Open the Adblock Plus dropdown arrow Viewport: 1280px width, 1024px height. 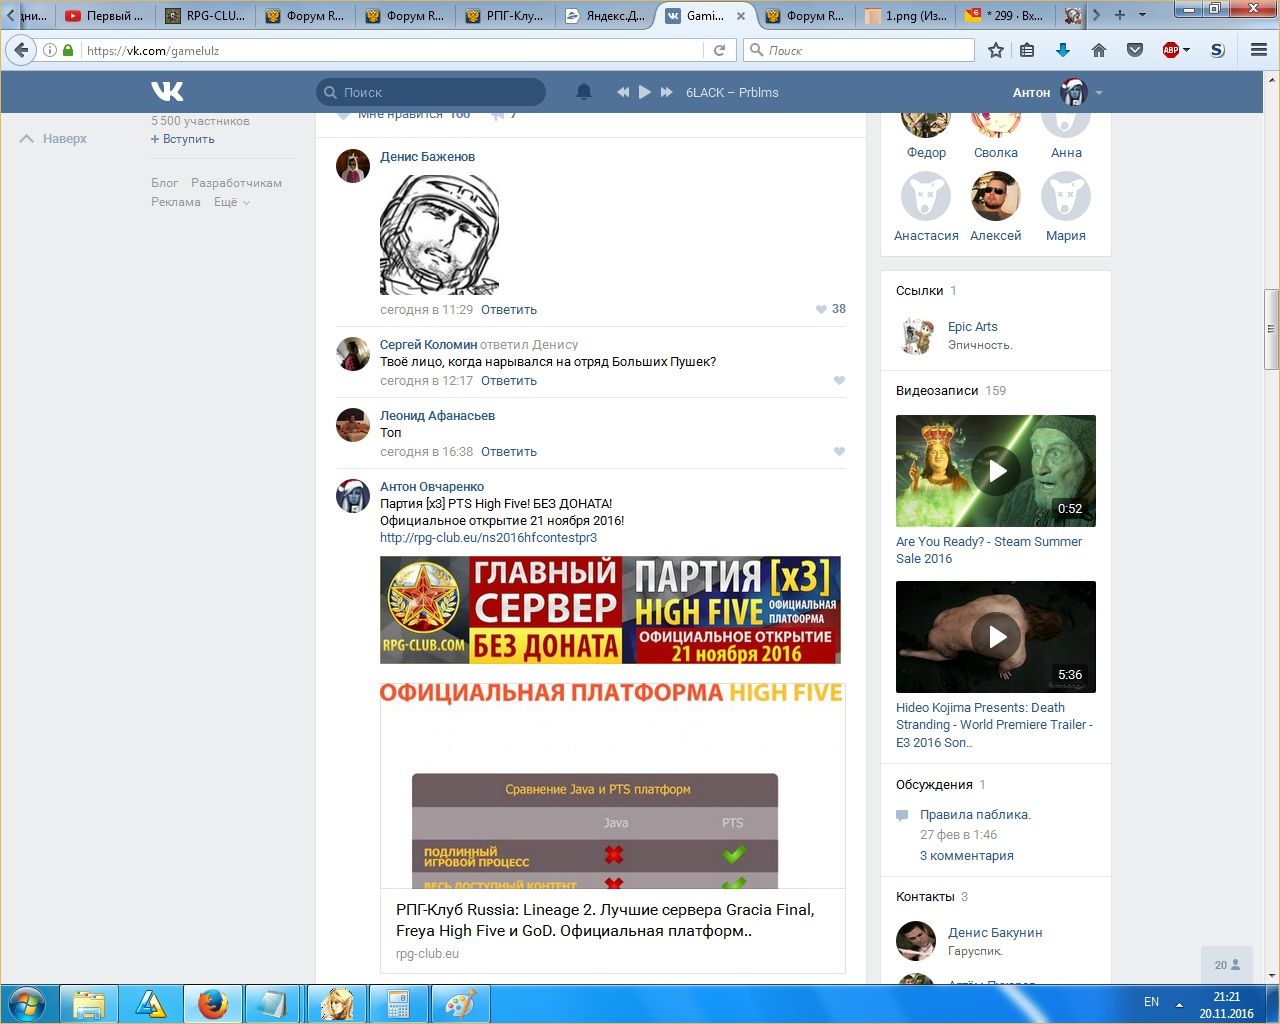(1186, 50)
